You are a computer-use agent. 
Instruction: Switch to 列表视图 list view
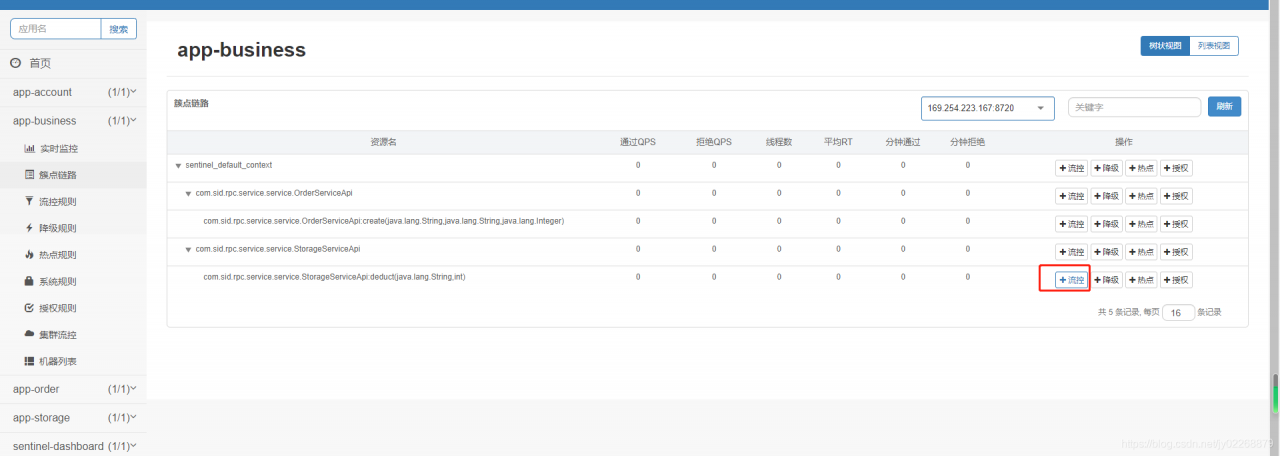1214,46
